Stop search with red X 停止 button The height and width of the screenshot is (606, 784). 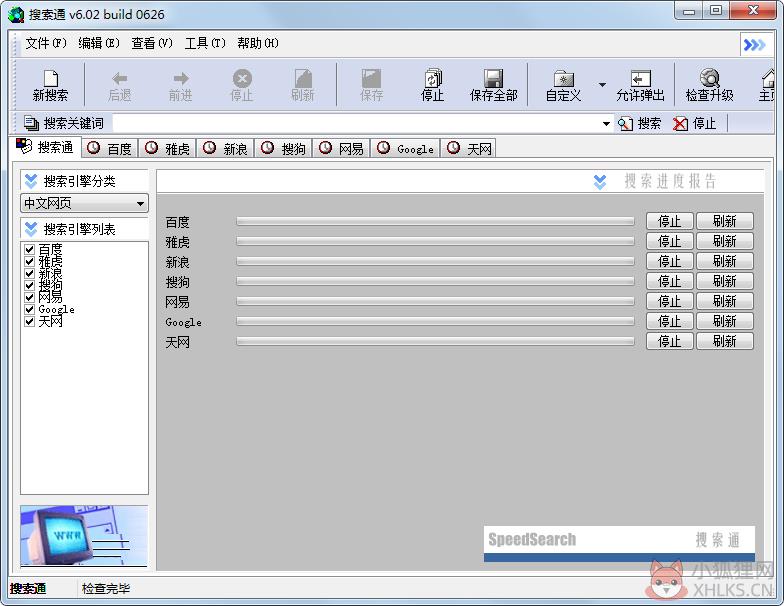(x=695, y=124)
